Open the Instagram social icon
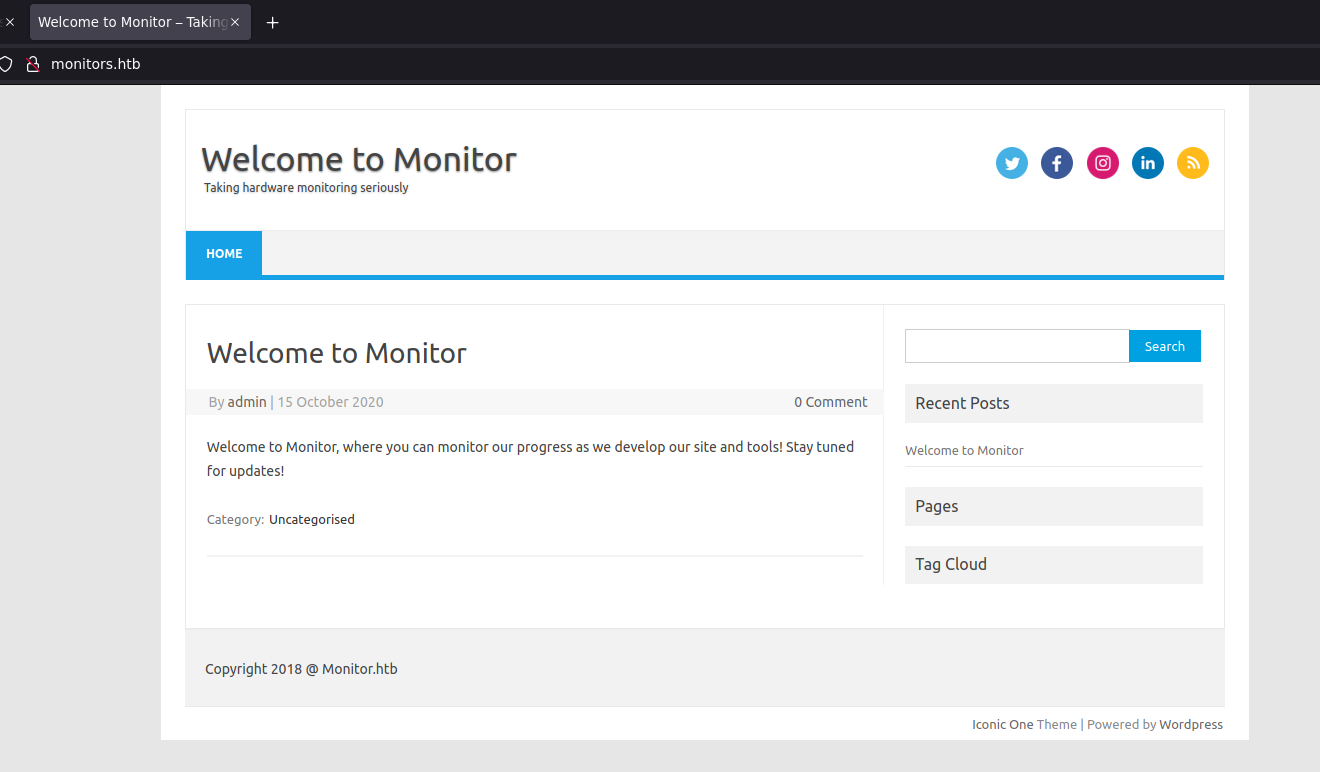The height and width of the screenshot is (772, 1320). pyautogui.click(x=1102, y=163)
